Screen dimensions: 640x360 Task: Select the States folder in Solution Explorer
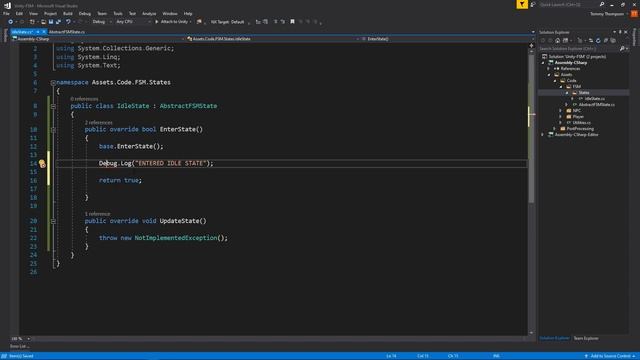point(584,93)
